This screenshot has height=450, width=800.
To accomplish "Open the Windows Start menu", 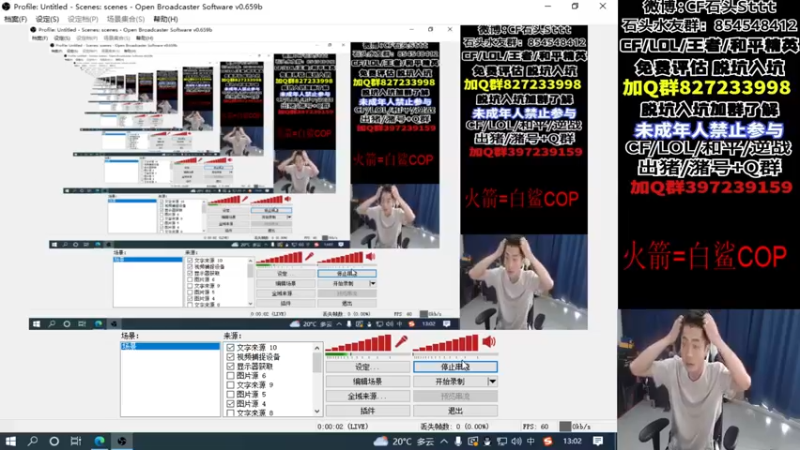I will (11, 441).
